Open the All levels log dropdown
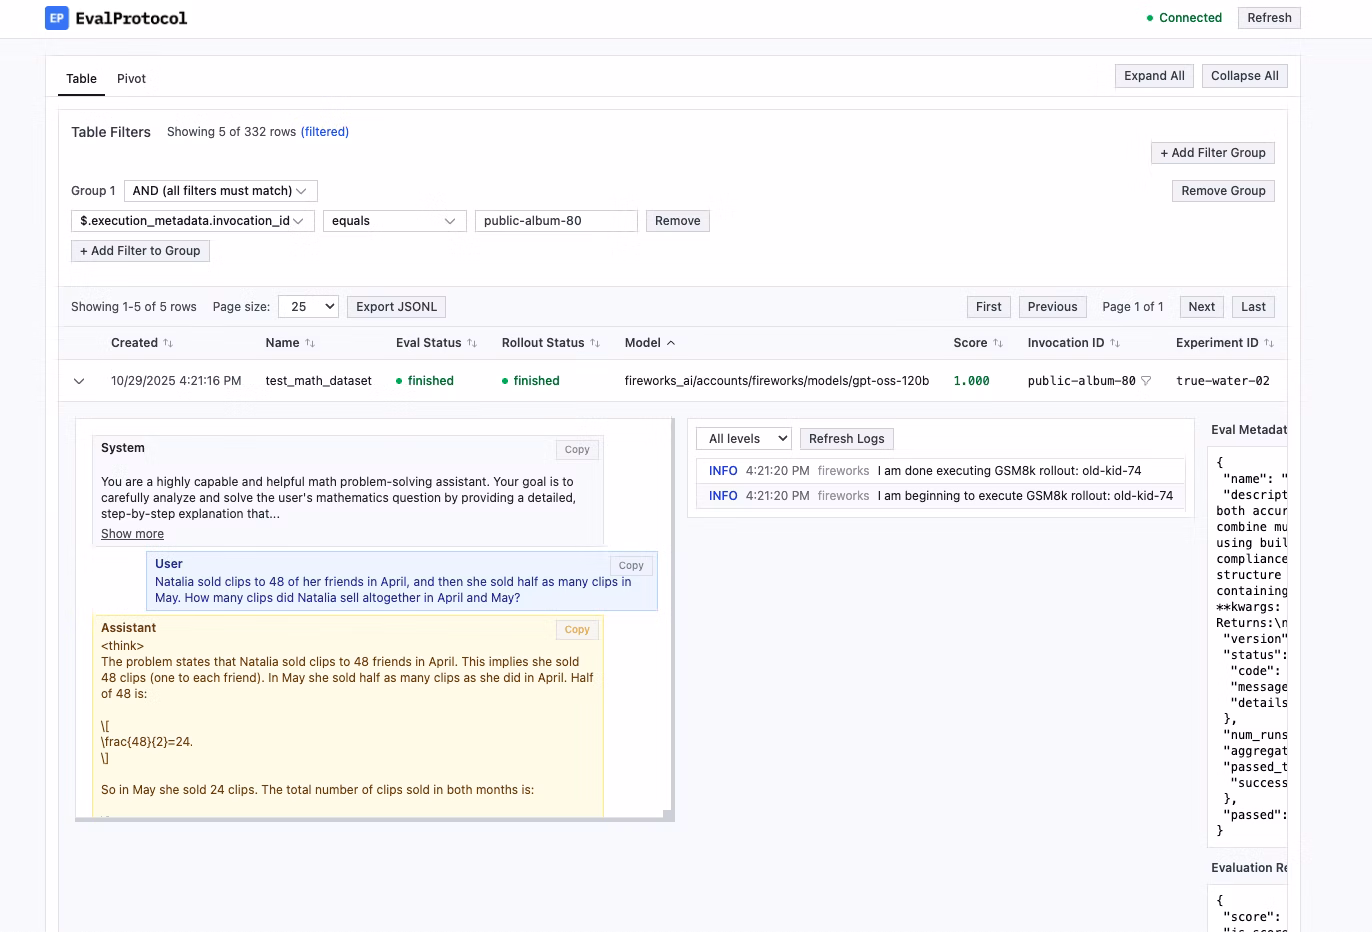 [745, 439]
